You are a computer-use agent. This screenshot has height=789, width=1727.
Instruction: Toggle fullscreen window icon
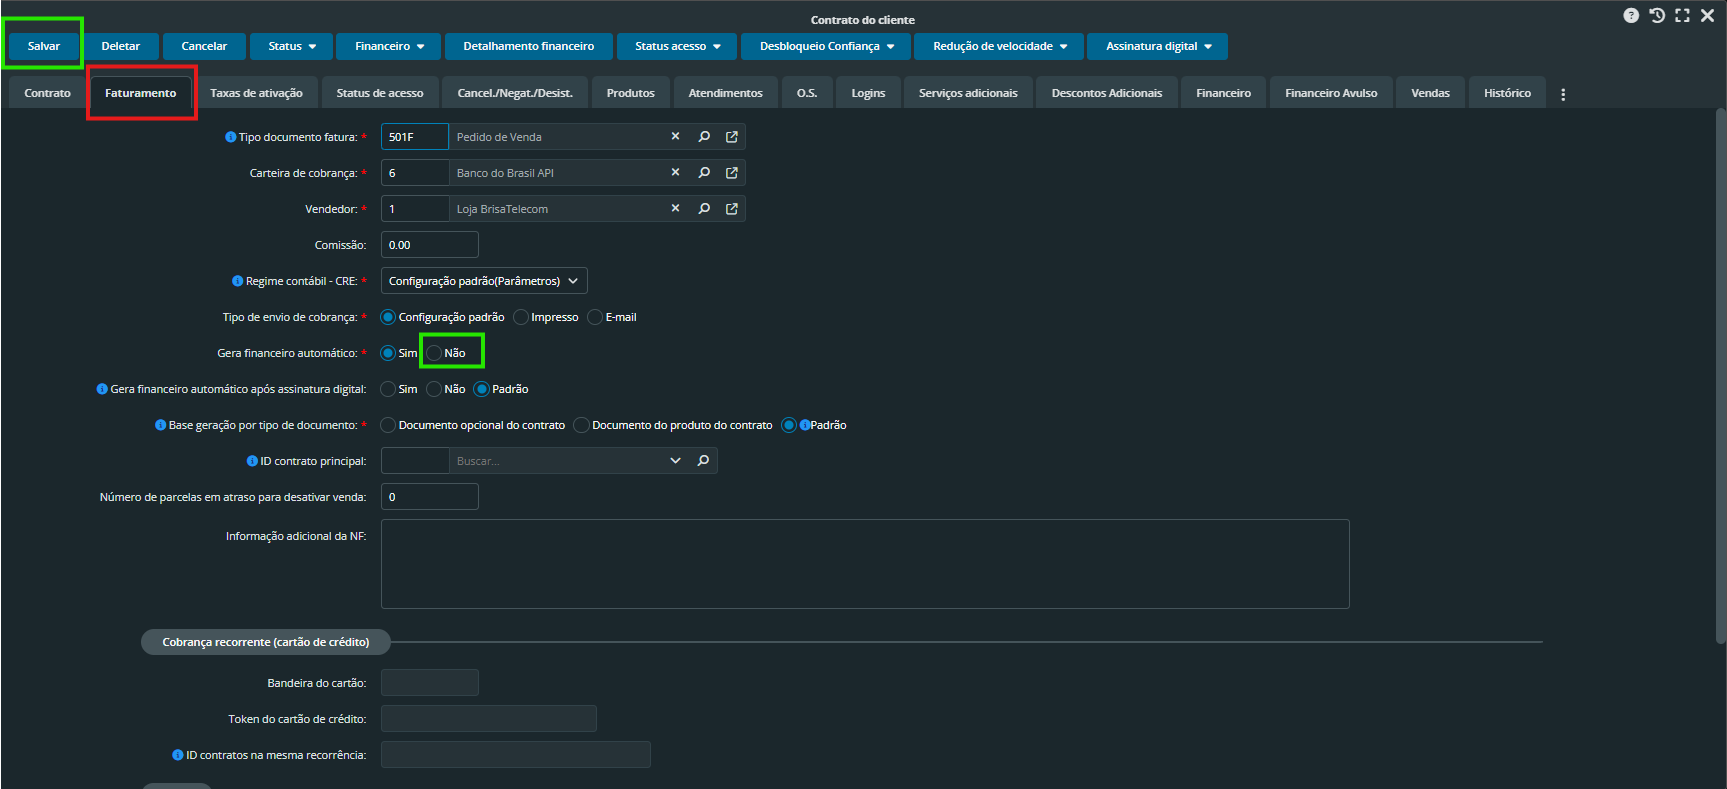point(1682,16)
